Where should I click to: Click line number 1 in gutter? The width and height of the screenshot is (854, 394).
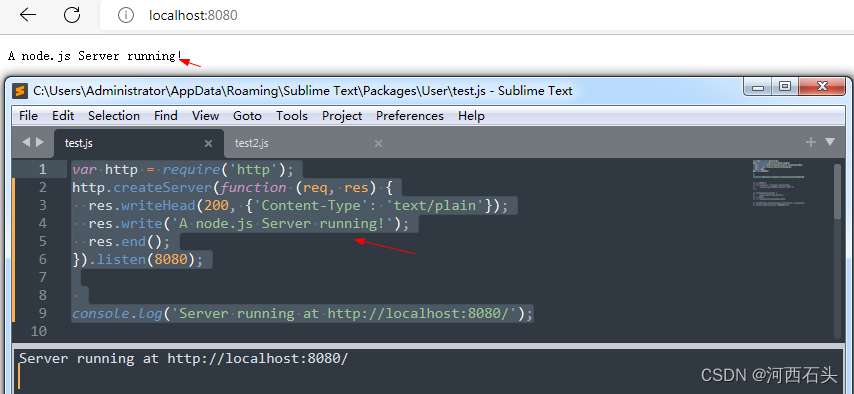click(x=42, y=169)
